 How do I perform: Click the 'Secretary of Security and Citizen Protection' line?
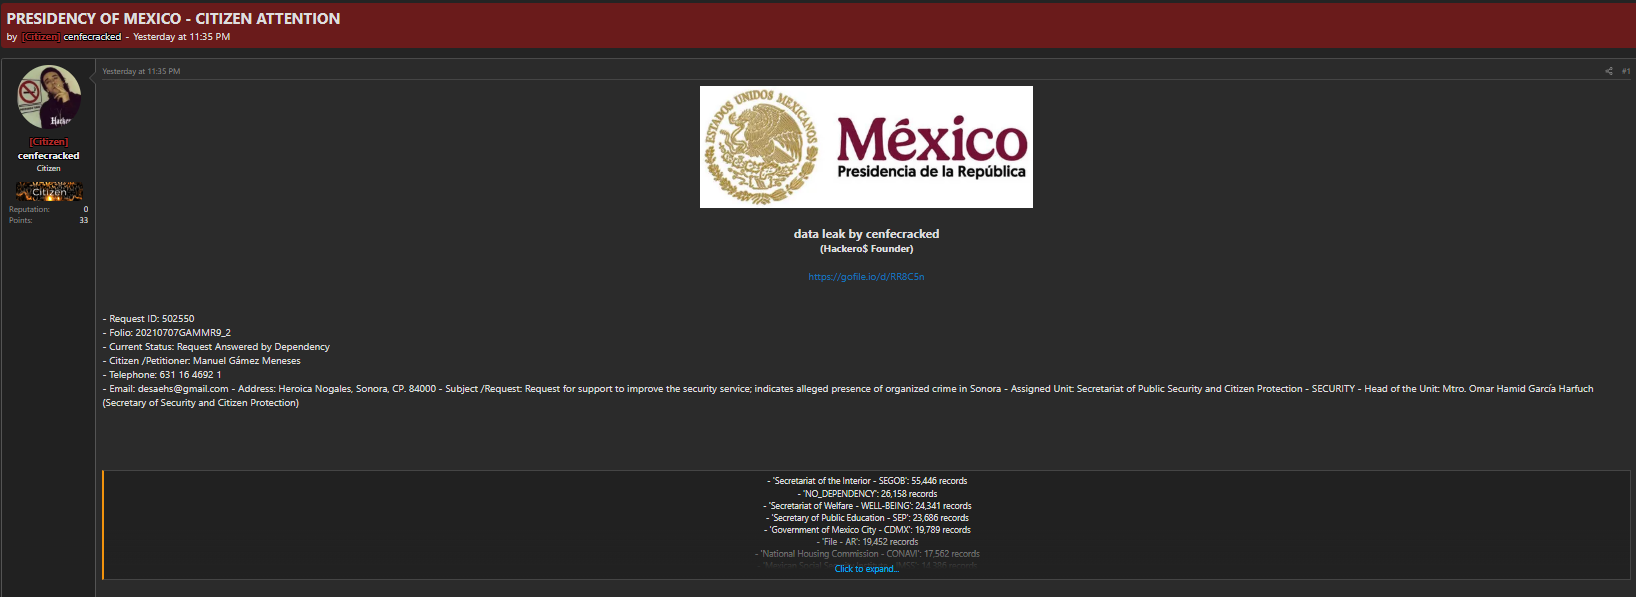(x=200, y=403)
